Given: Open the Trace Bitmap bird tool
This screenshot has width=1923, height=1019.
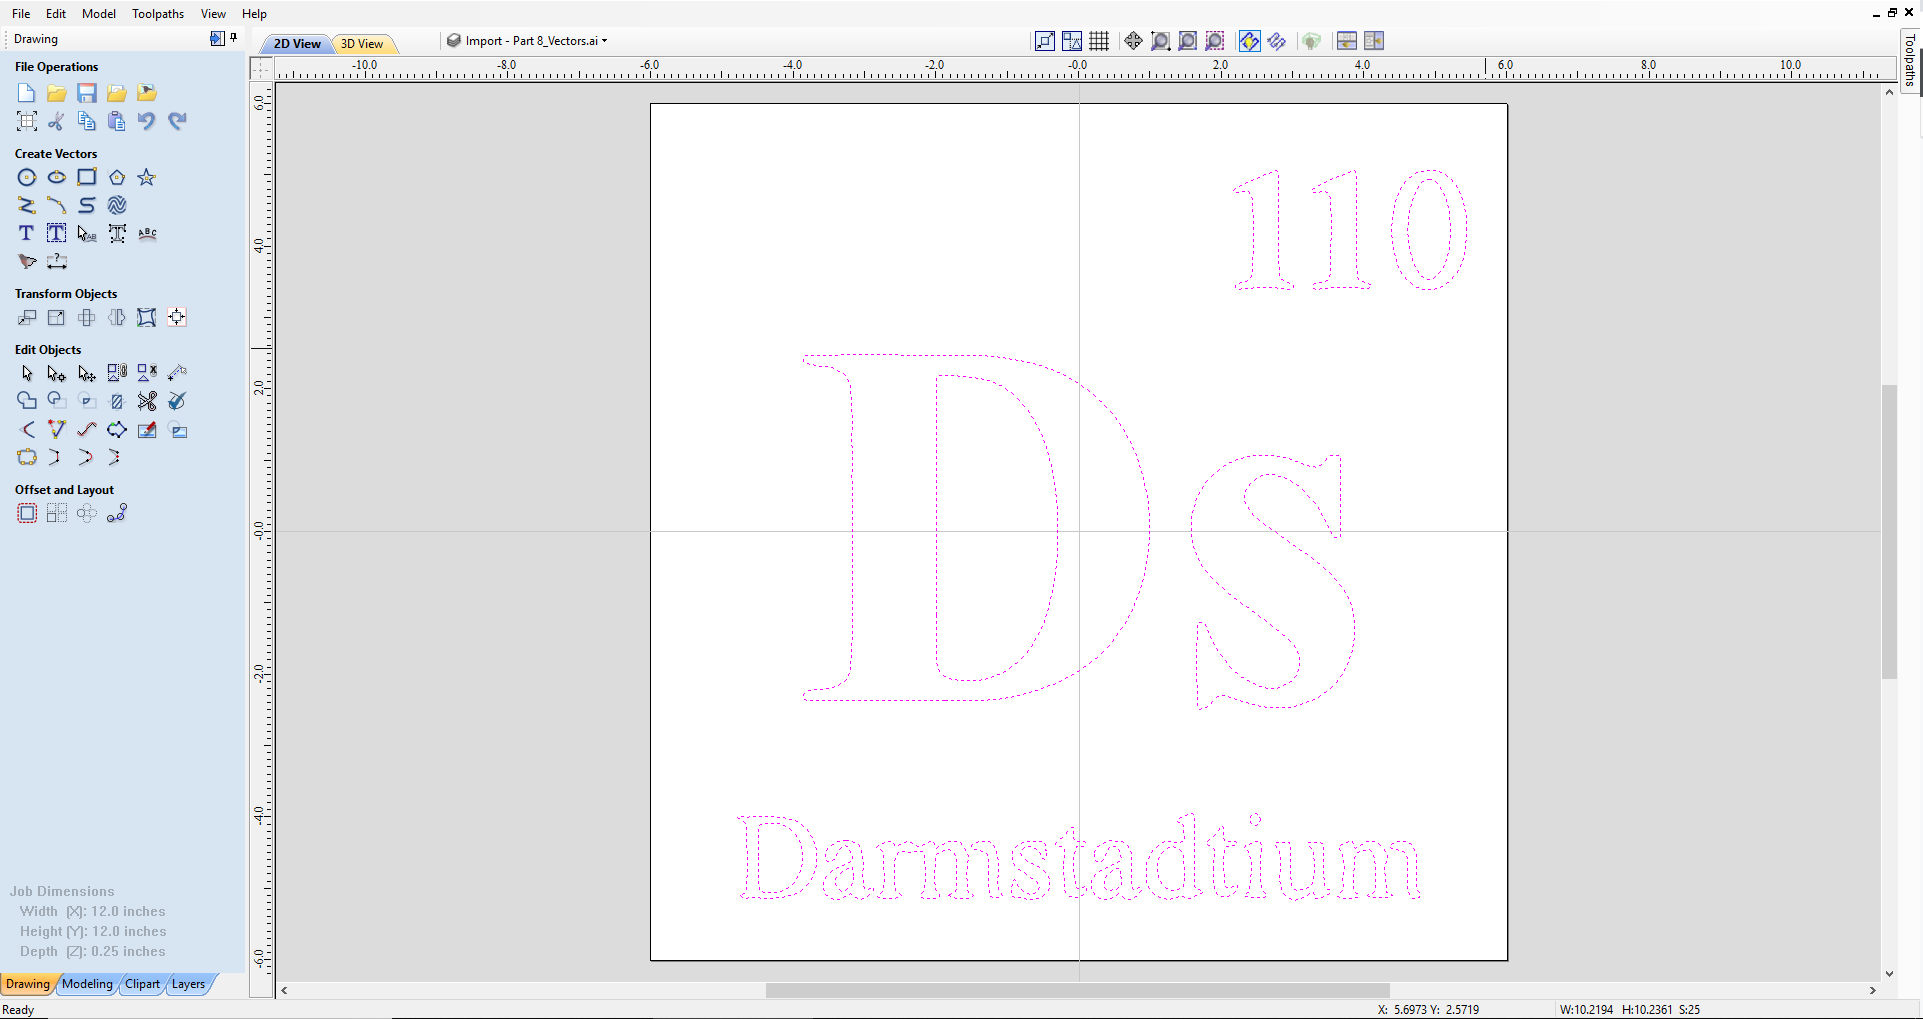Looking at the screenshot, I should [27, 261].
